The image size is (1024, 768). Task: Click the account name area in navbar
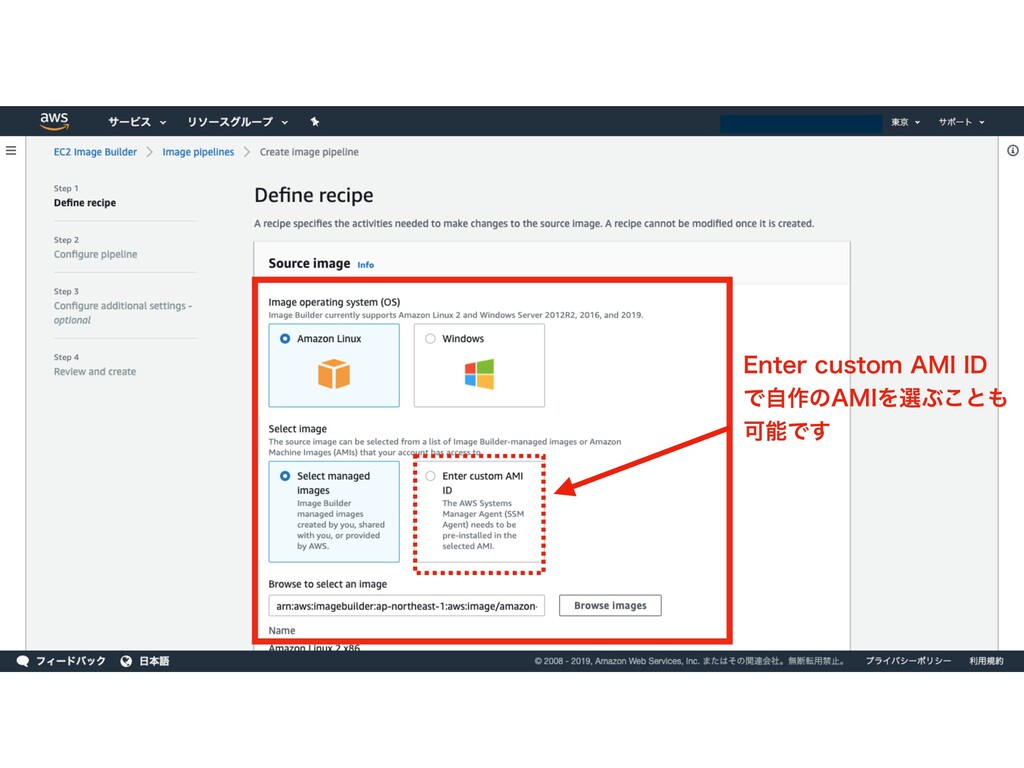(801, 123)
